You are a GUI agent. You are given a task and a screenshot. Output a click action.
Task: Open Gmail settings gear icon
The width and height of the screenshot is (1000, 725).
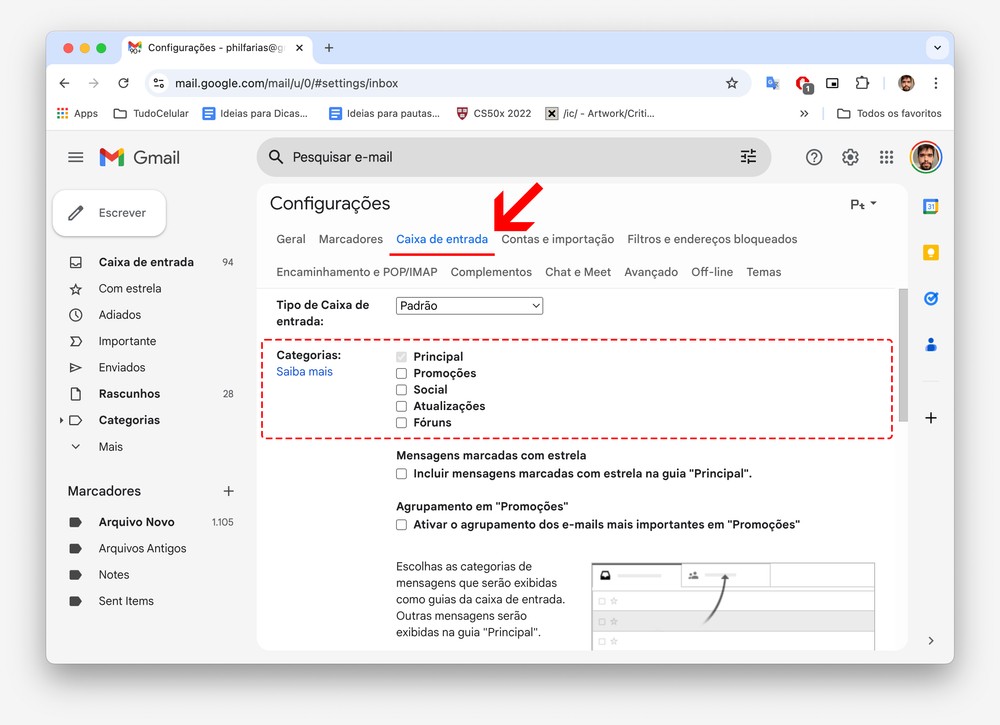pos(850,157)
